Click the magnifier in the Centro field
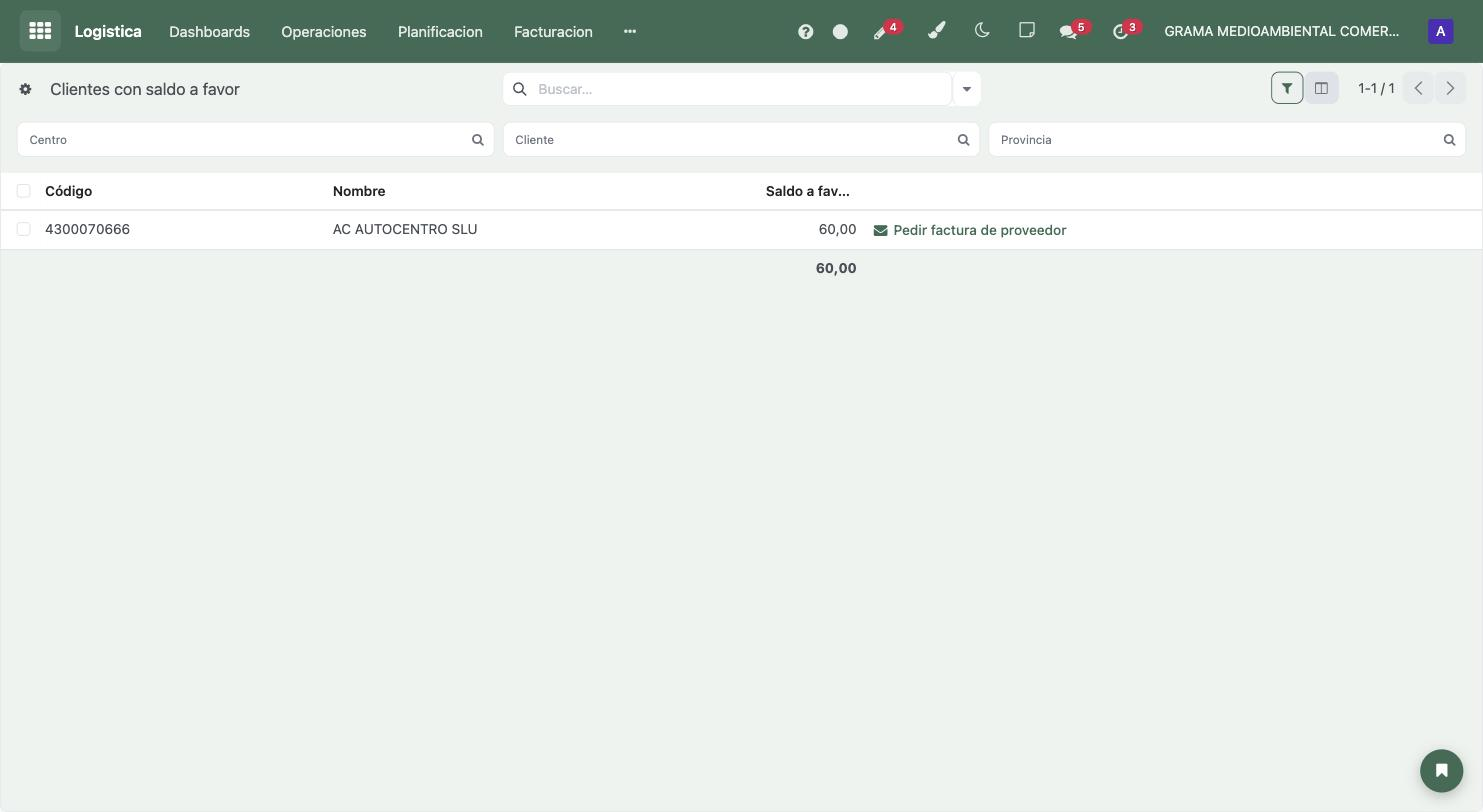 (x=478, y=140)
